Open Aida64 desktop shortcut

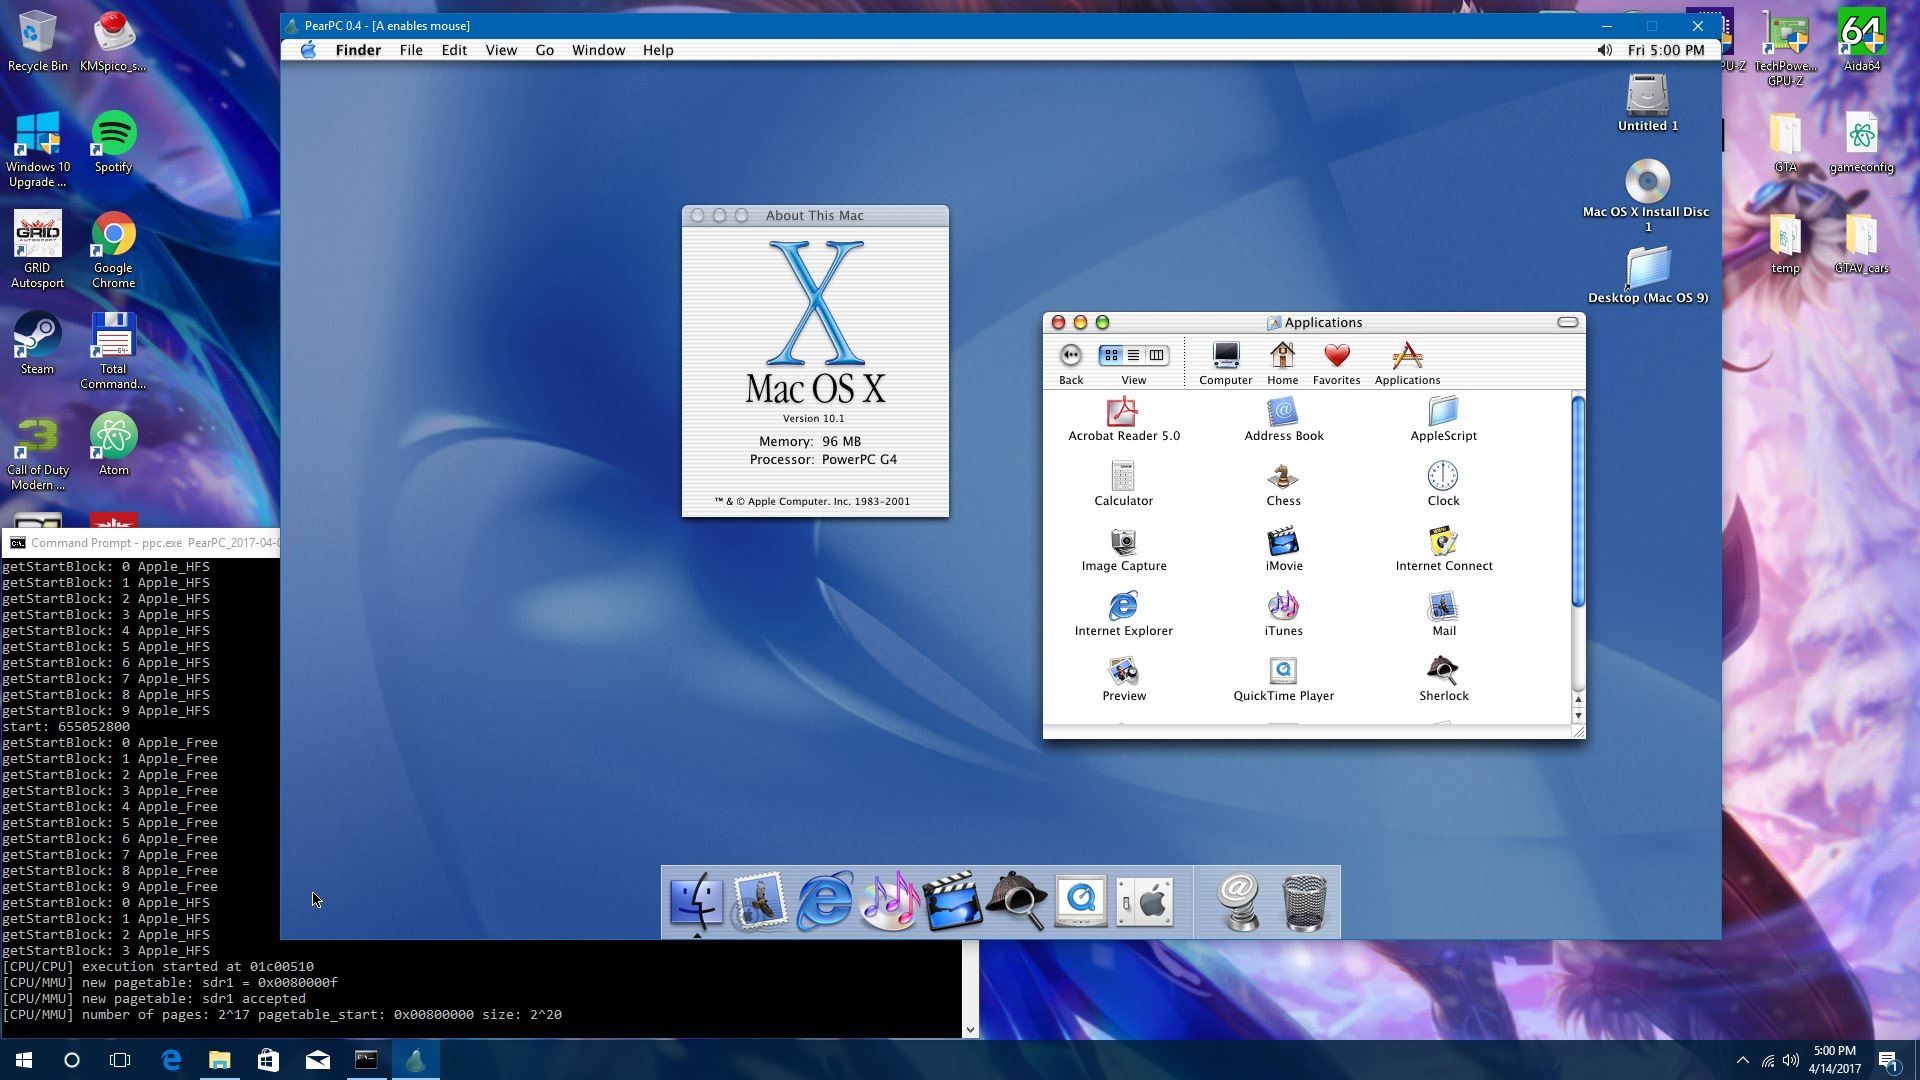[1861, 40]
